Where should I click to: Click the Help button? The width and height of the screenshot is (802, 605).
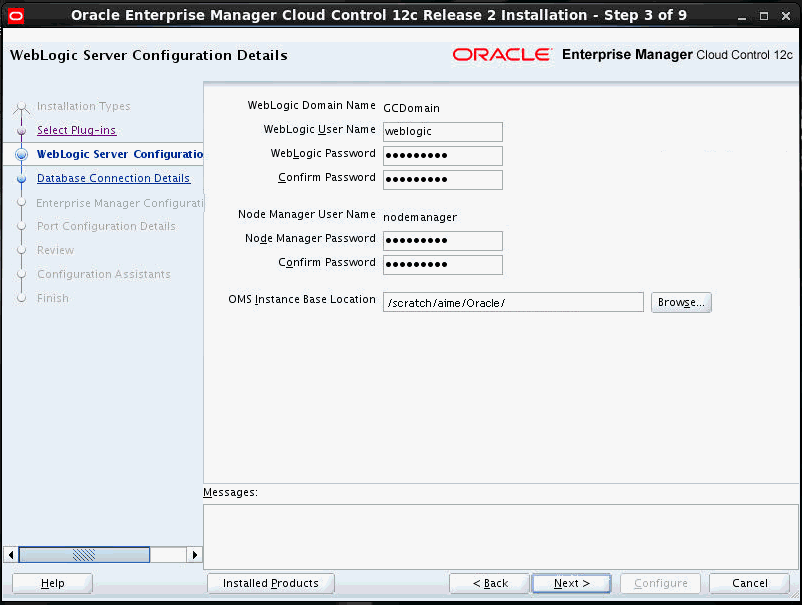click(52, 583)
